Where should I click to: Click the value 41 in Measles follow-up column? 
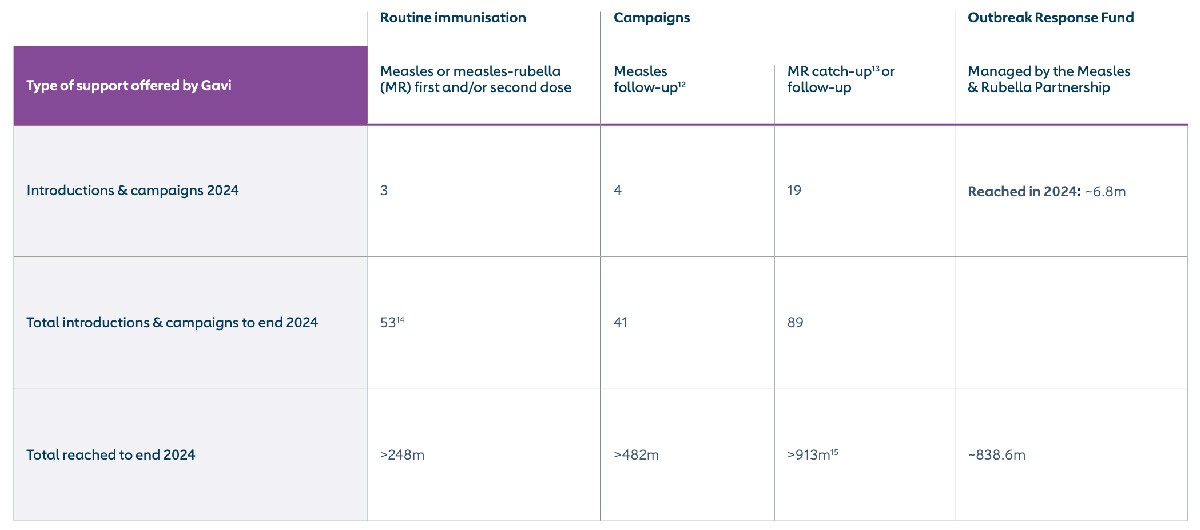[621, 322]
